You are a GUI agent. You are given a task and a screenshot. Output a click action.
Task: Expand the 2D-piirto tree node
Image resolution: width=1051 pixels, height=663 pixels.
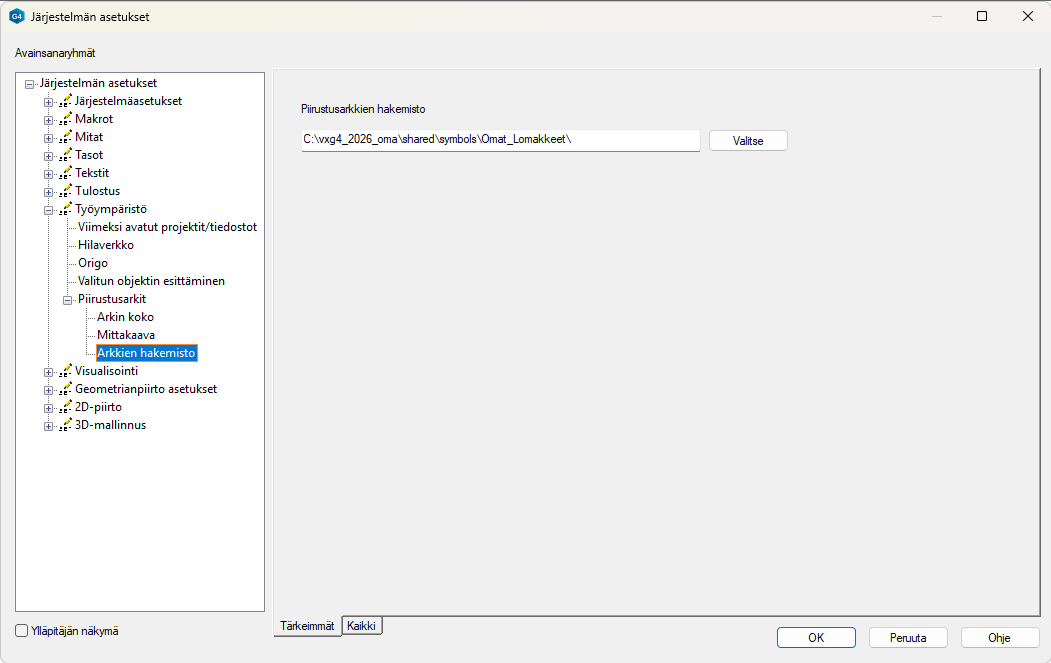48,408
